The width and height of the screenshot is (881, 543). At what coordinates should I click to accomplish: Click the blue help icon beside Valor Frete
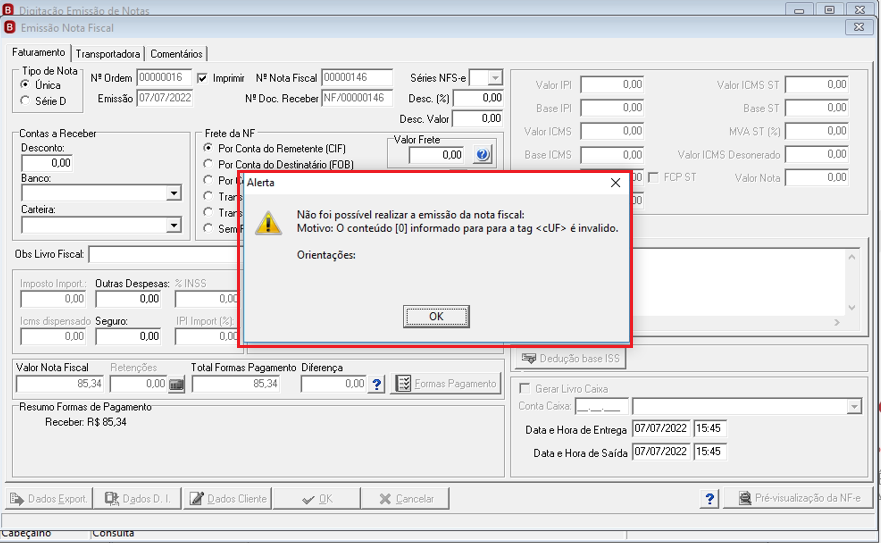[483, 155]
